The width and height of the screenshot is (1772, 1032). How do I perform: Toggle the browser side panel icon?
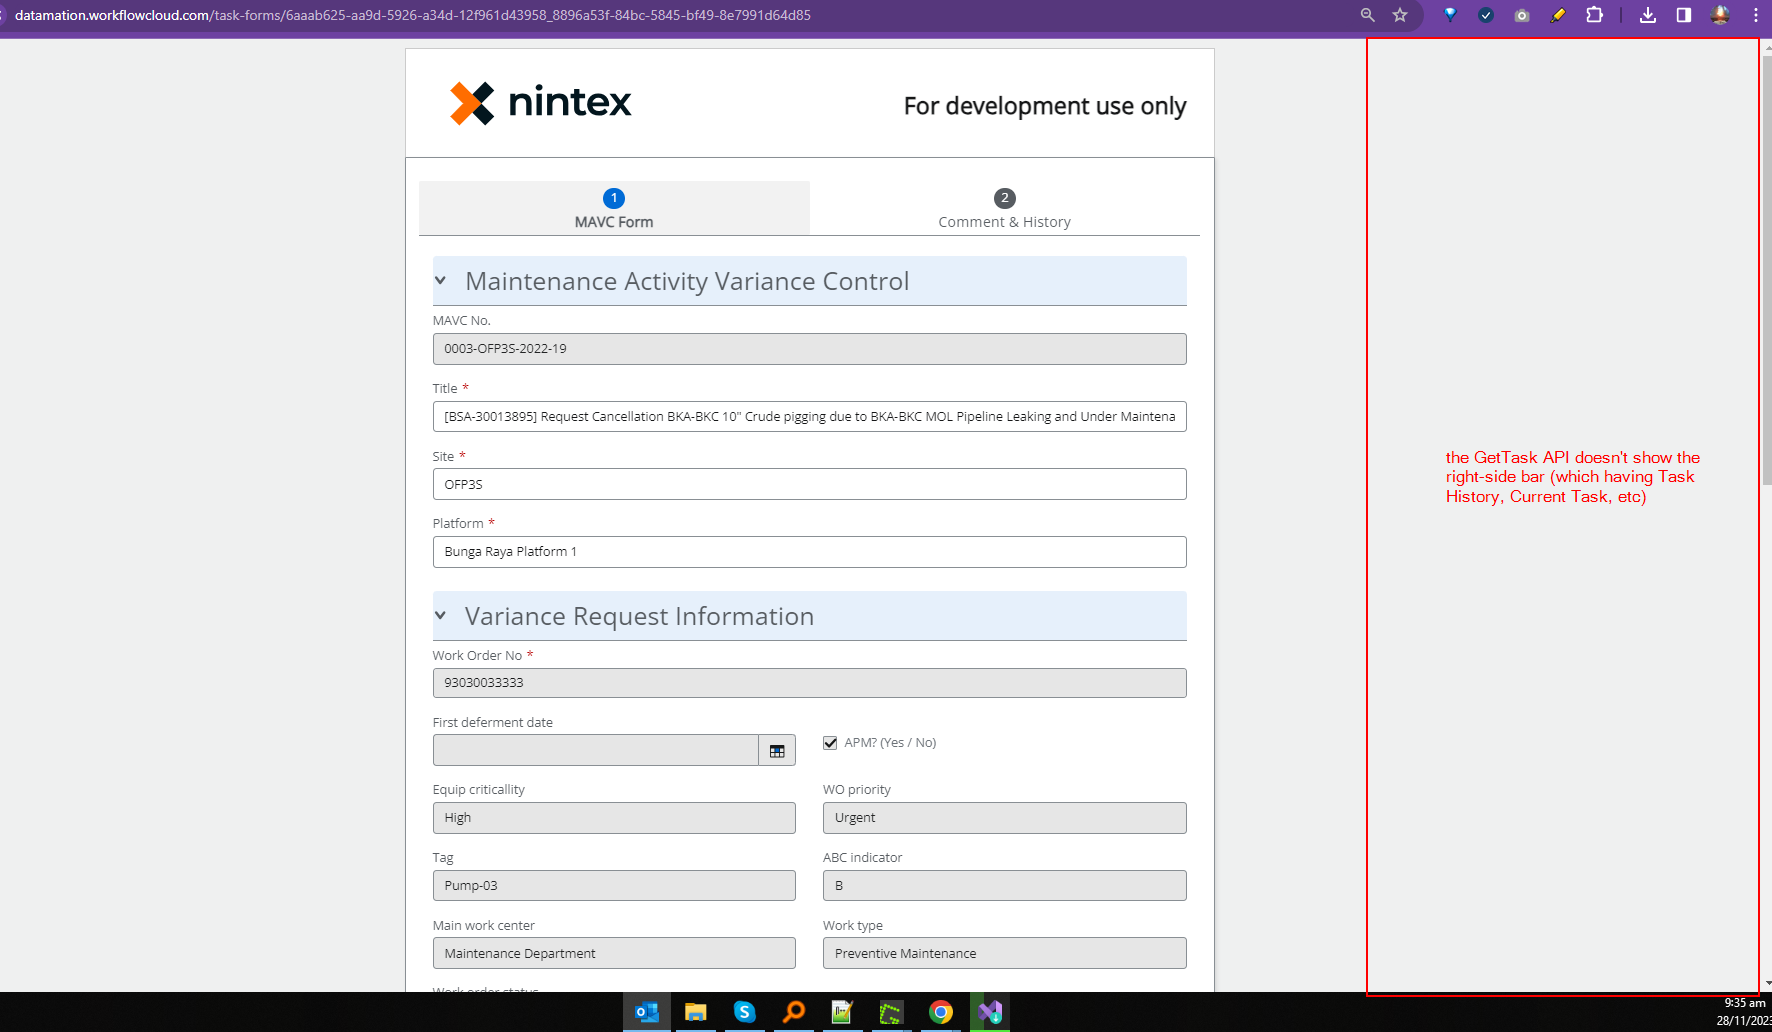(x=1684, y=15)
